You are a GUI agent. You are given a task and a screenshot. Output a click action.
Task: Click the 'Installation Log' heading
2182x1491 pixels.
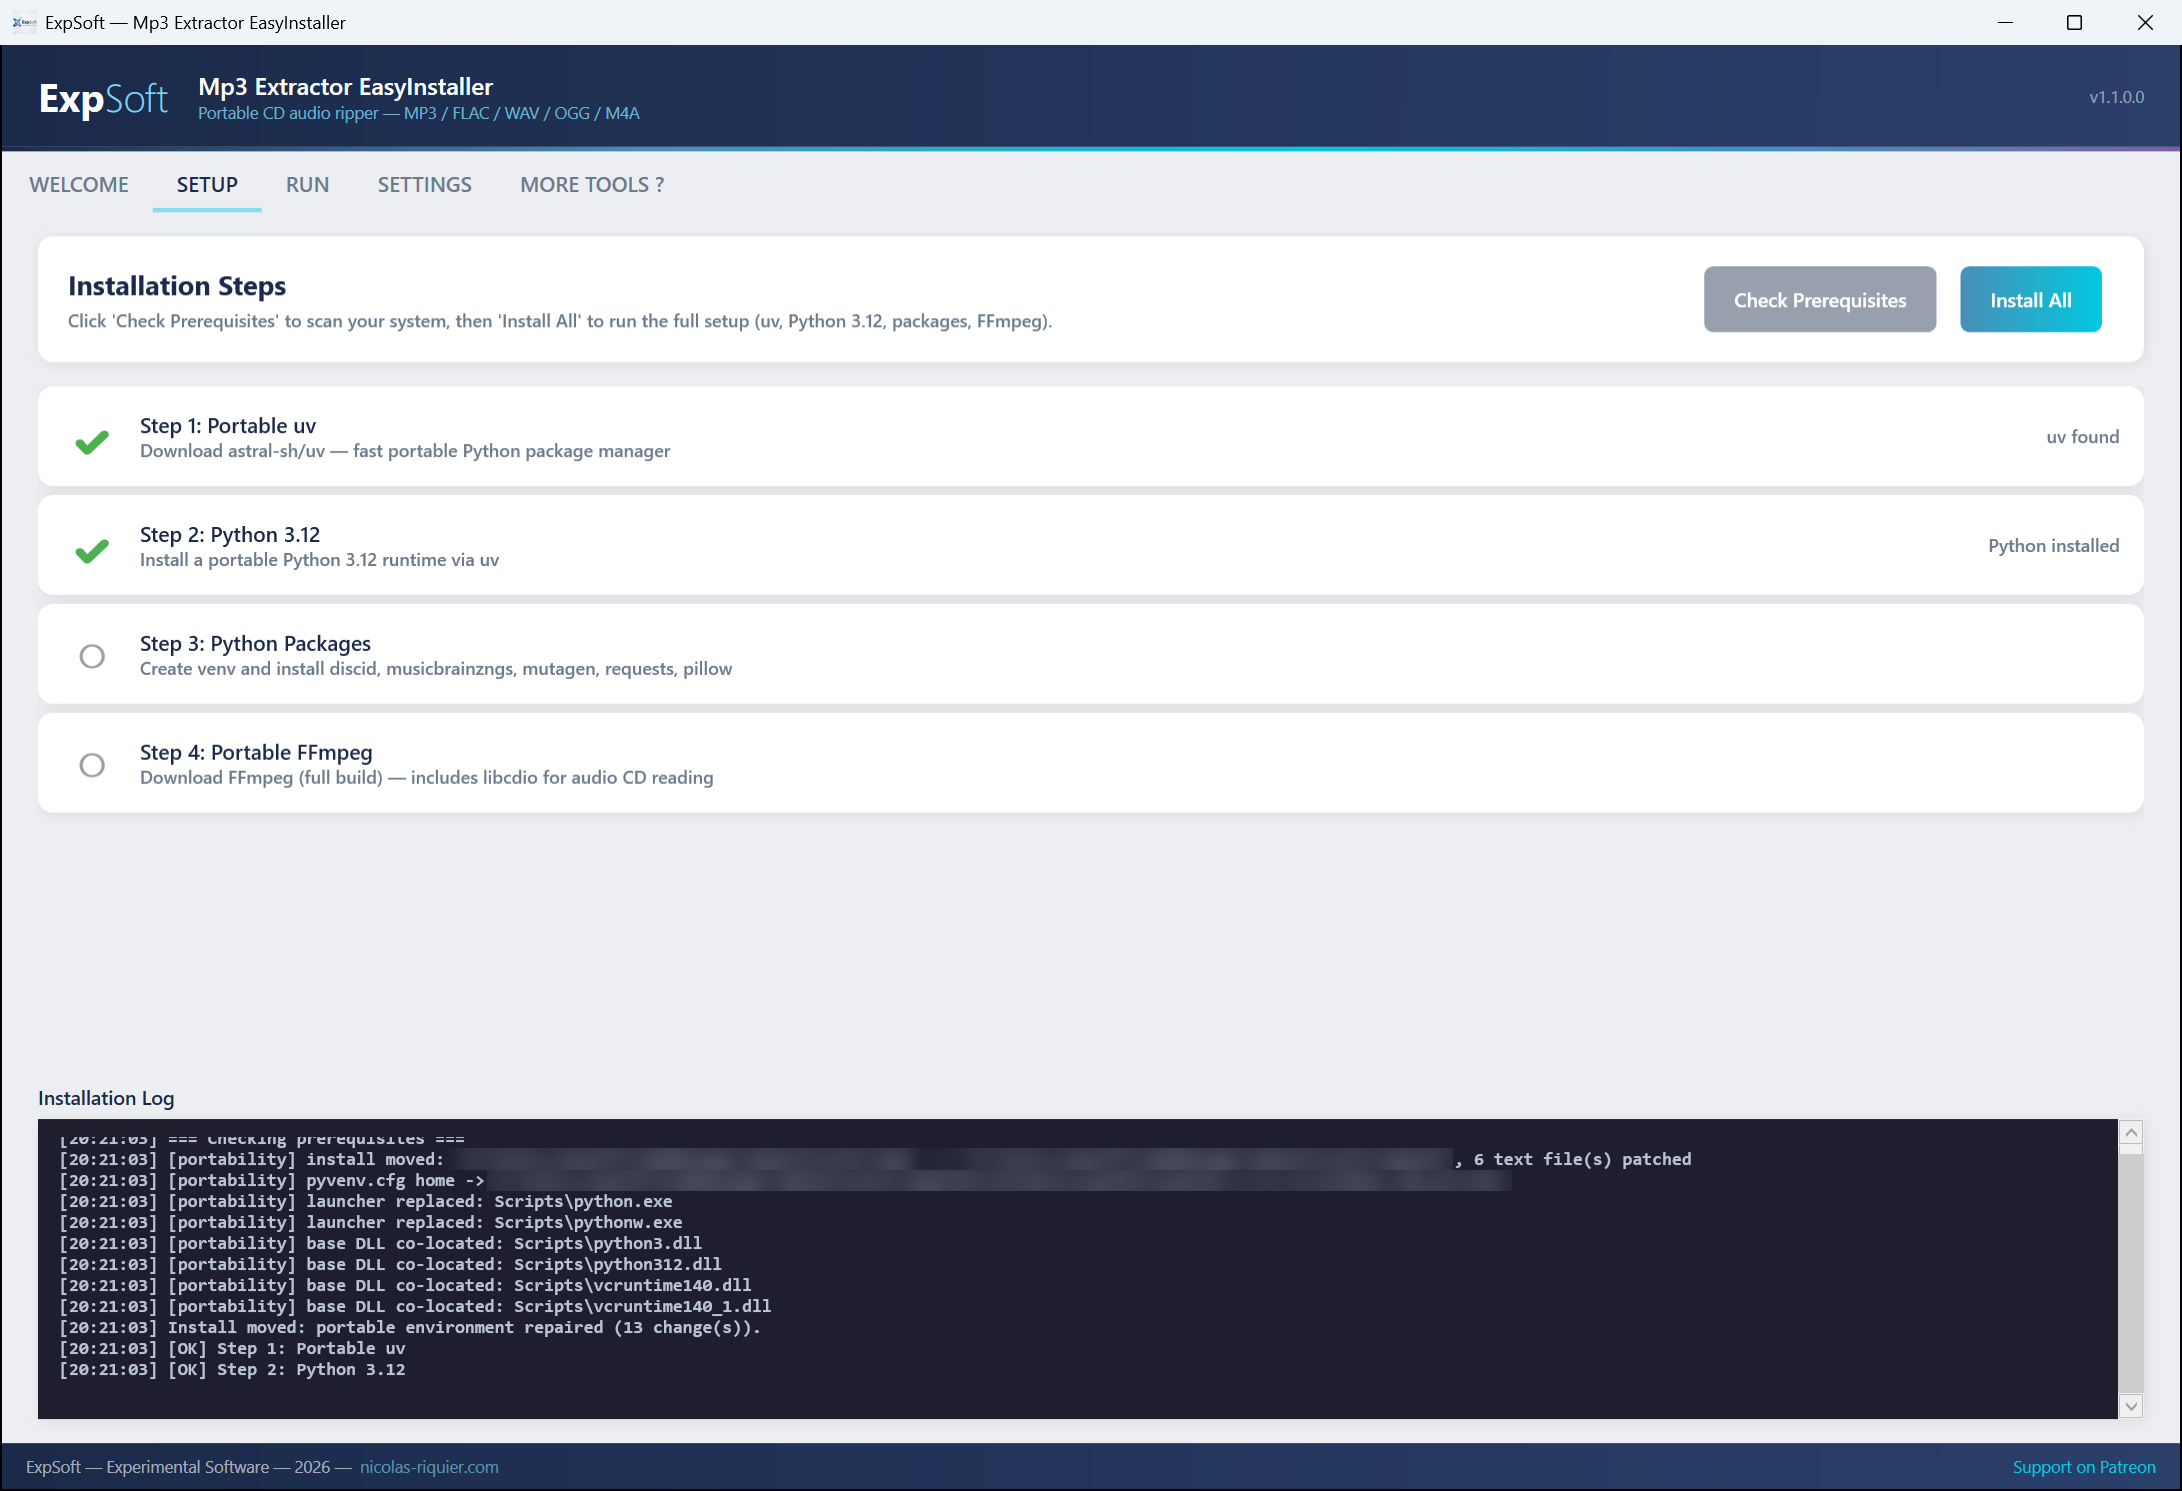106,1098
